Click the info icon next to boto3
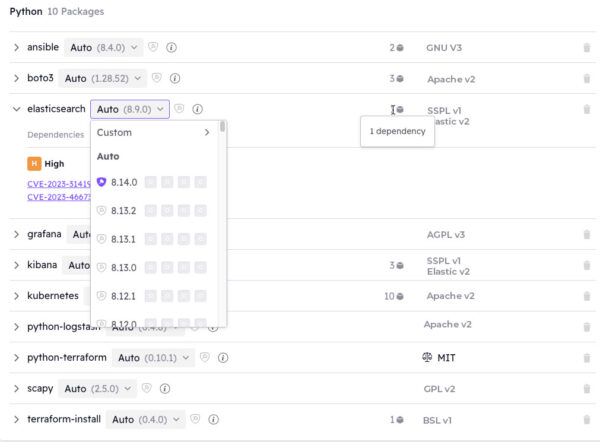Viewport: 600px width, 442px height. 175,78
